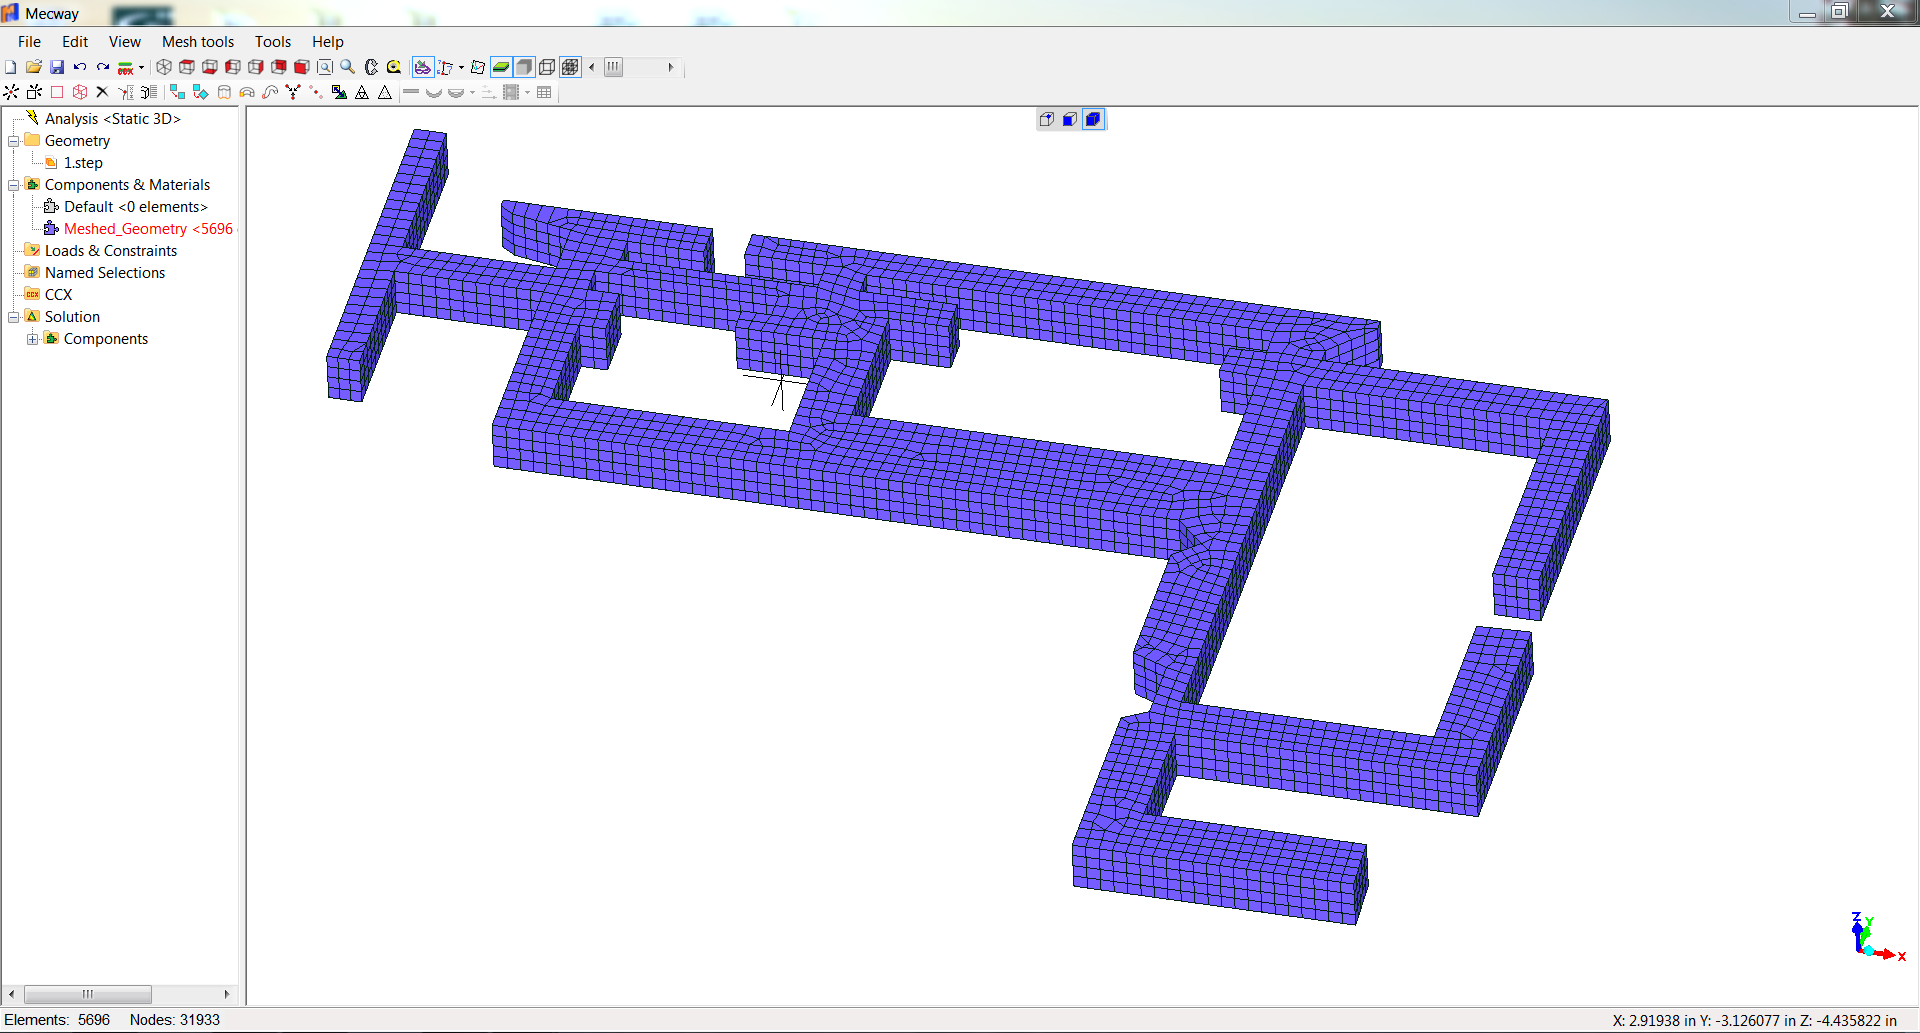
Task: Click the starburst new node icon
Action: pyautogui.click(x=11, y=92)
